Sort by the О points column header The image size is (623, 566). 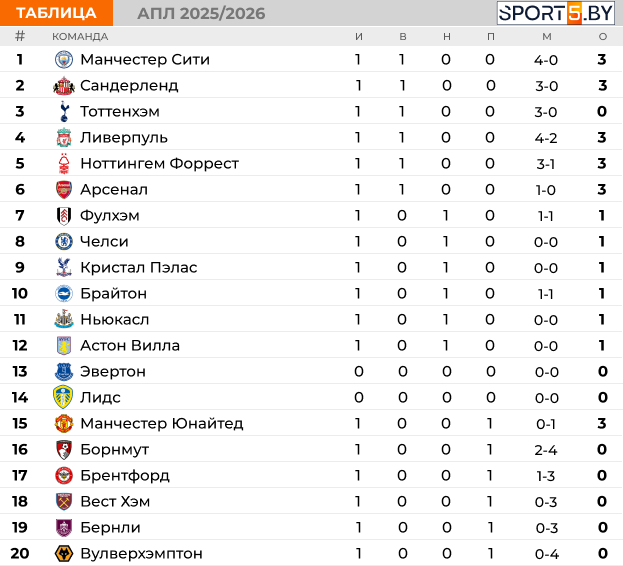[603, 37]
